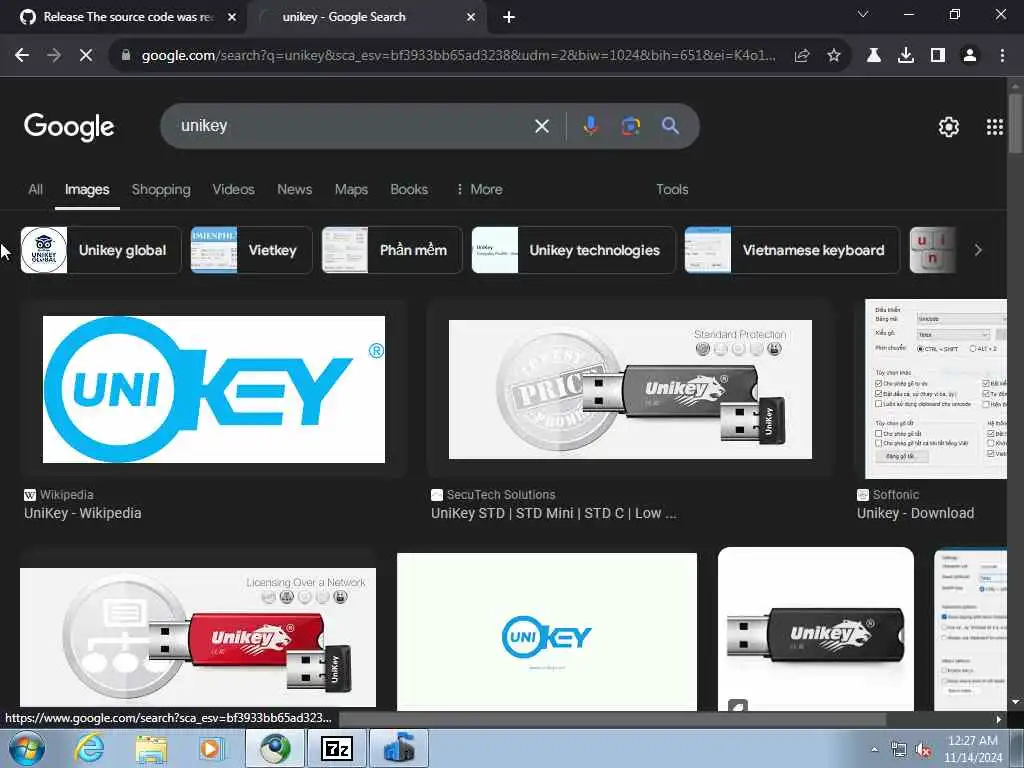
Task: Open the SecuTech UniKey STD dongle image
Action: (x=630, y=389)
